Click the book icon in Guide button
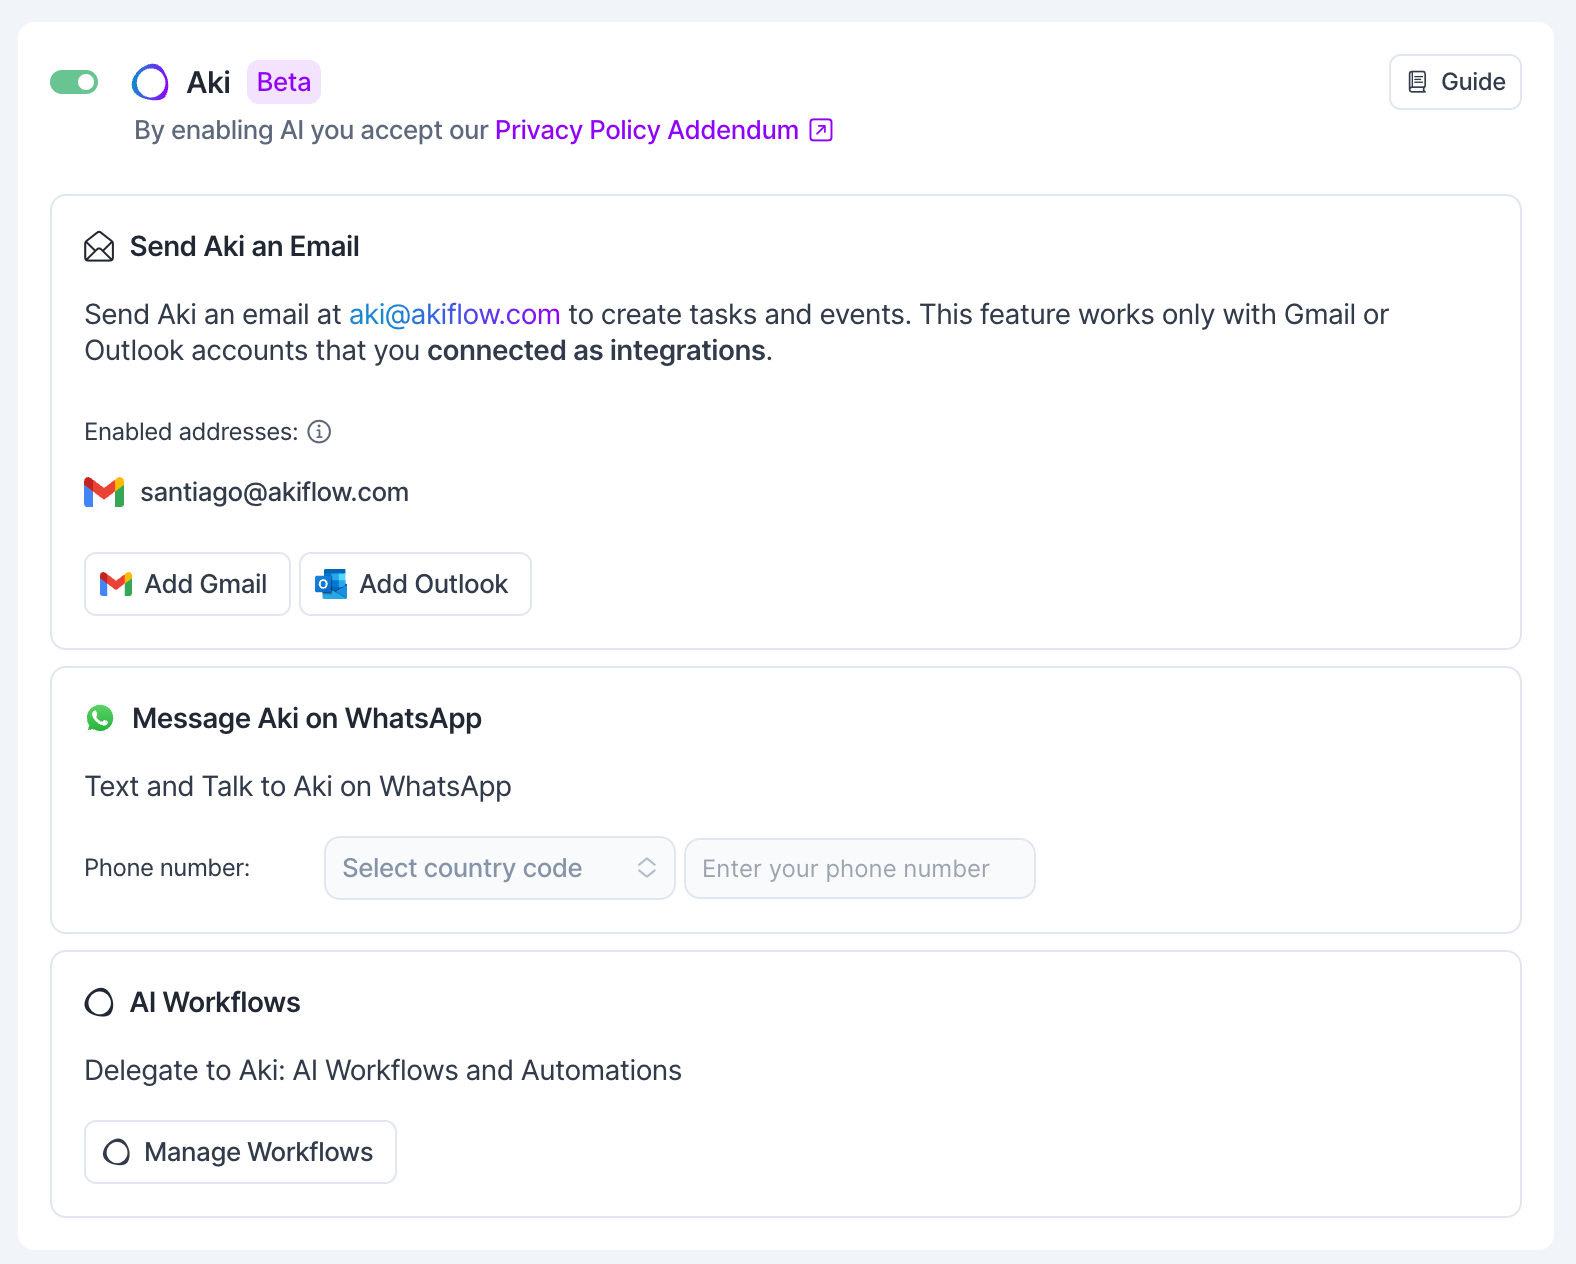 [x=1417, y=82]
